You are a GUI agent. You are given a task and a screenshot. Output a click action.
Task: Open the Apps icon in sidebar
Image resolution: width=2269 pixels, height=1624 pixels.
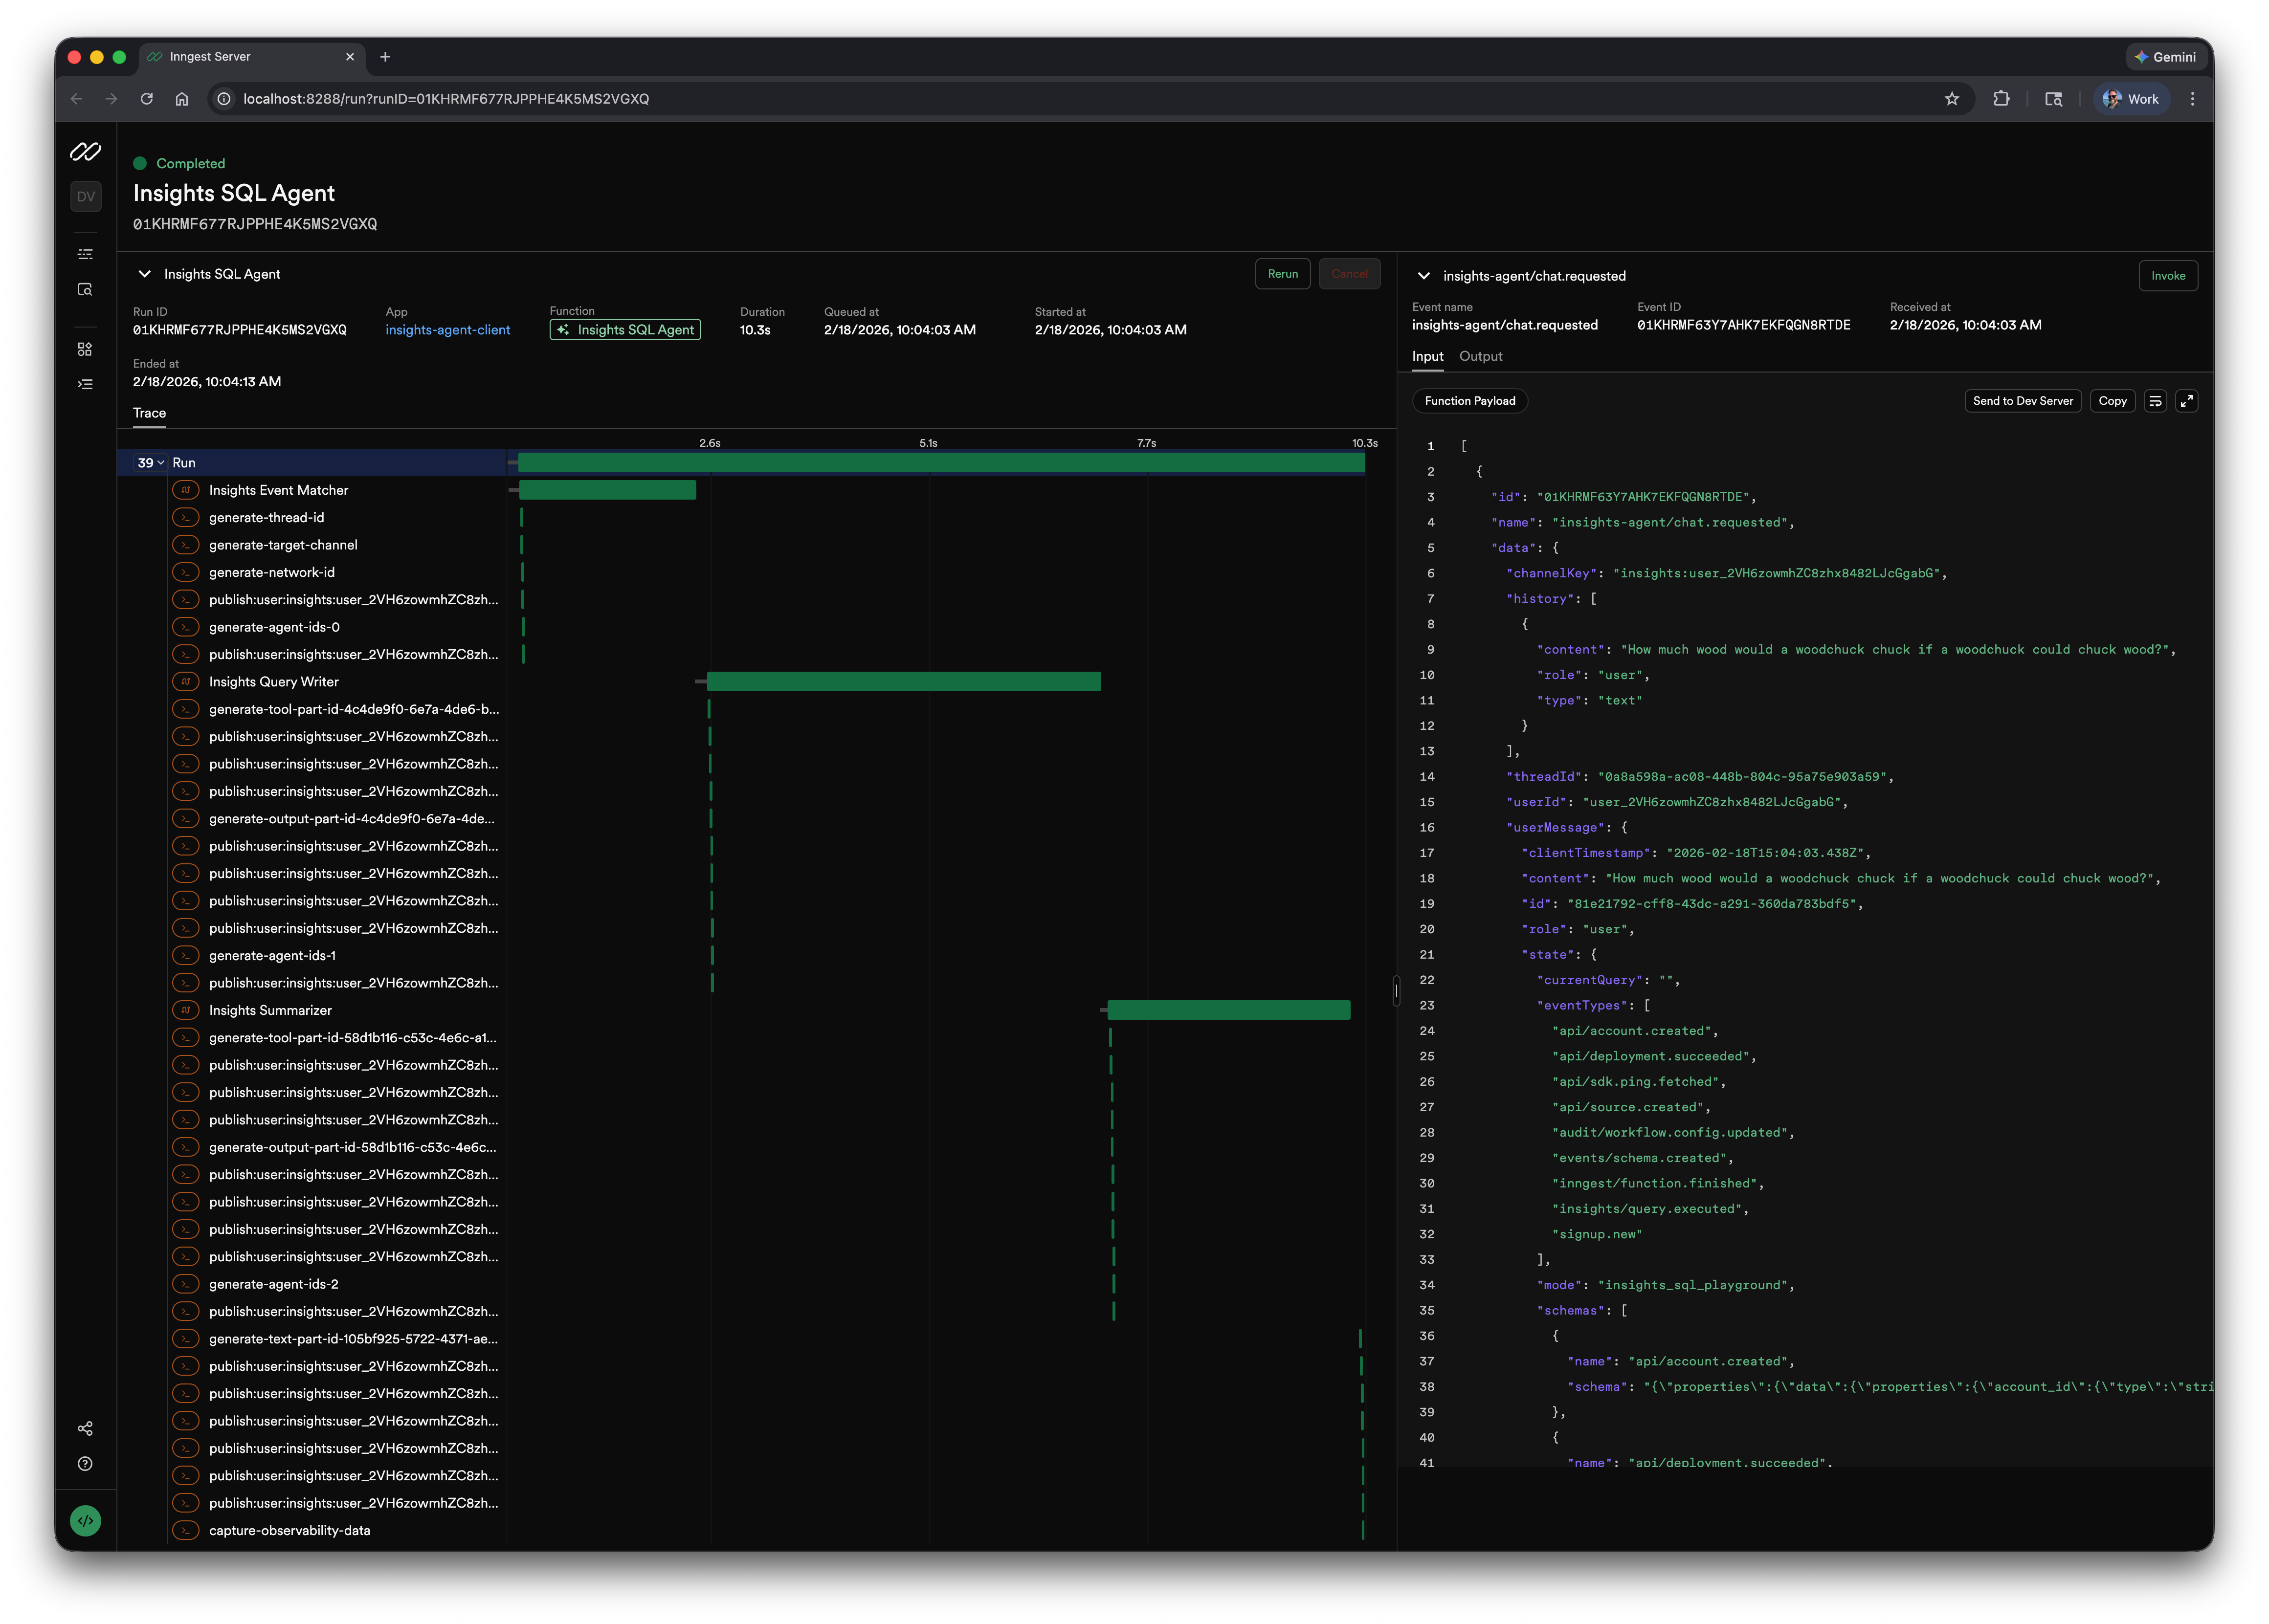click(85, 349)
